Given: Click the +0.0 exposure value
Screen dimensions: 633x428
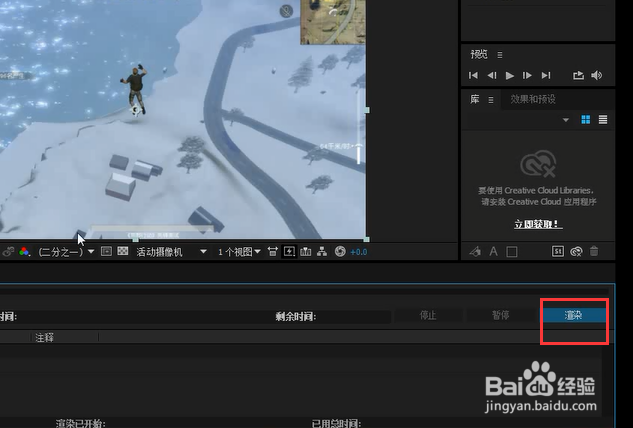Looking at the screenshot, I should (358, 252).
